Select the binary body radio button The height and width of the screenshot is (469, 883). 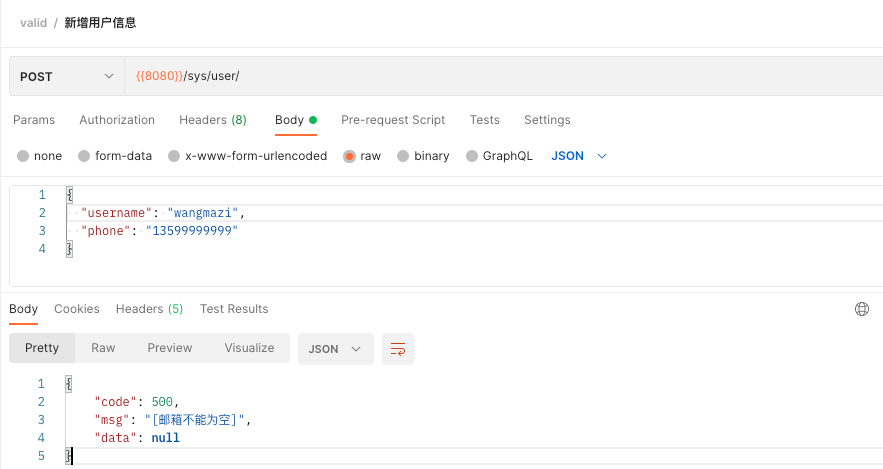(x=403, y=156)
